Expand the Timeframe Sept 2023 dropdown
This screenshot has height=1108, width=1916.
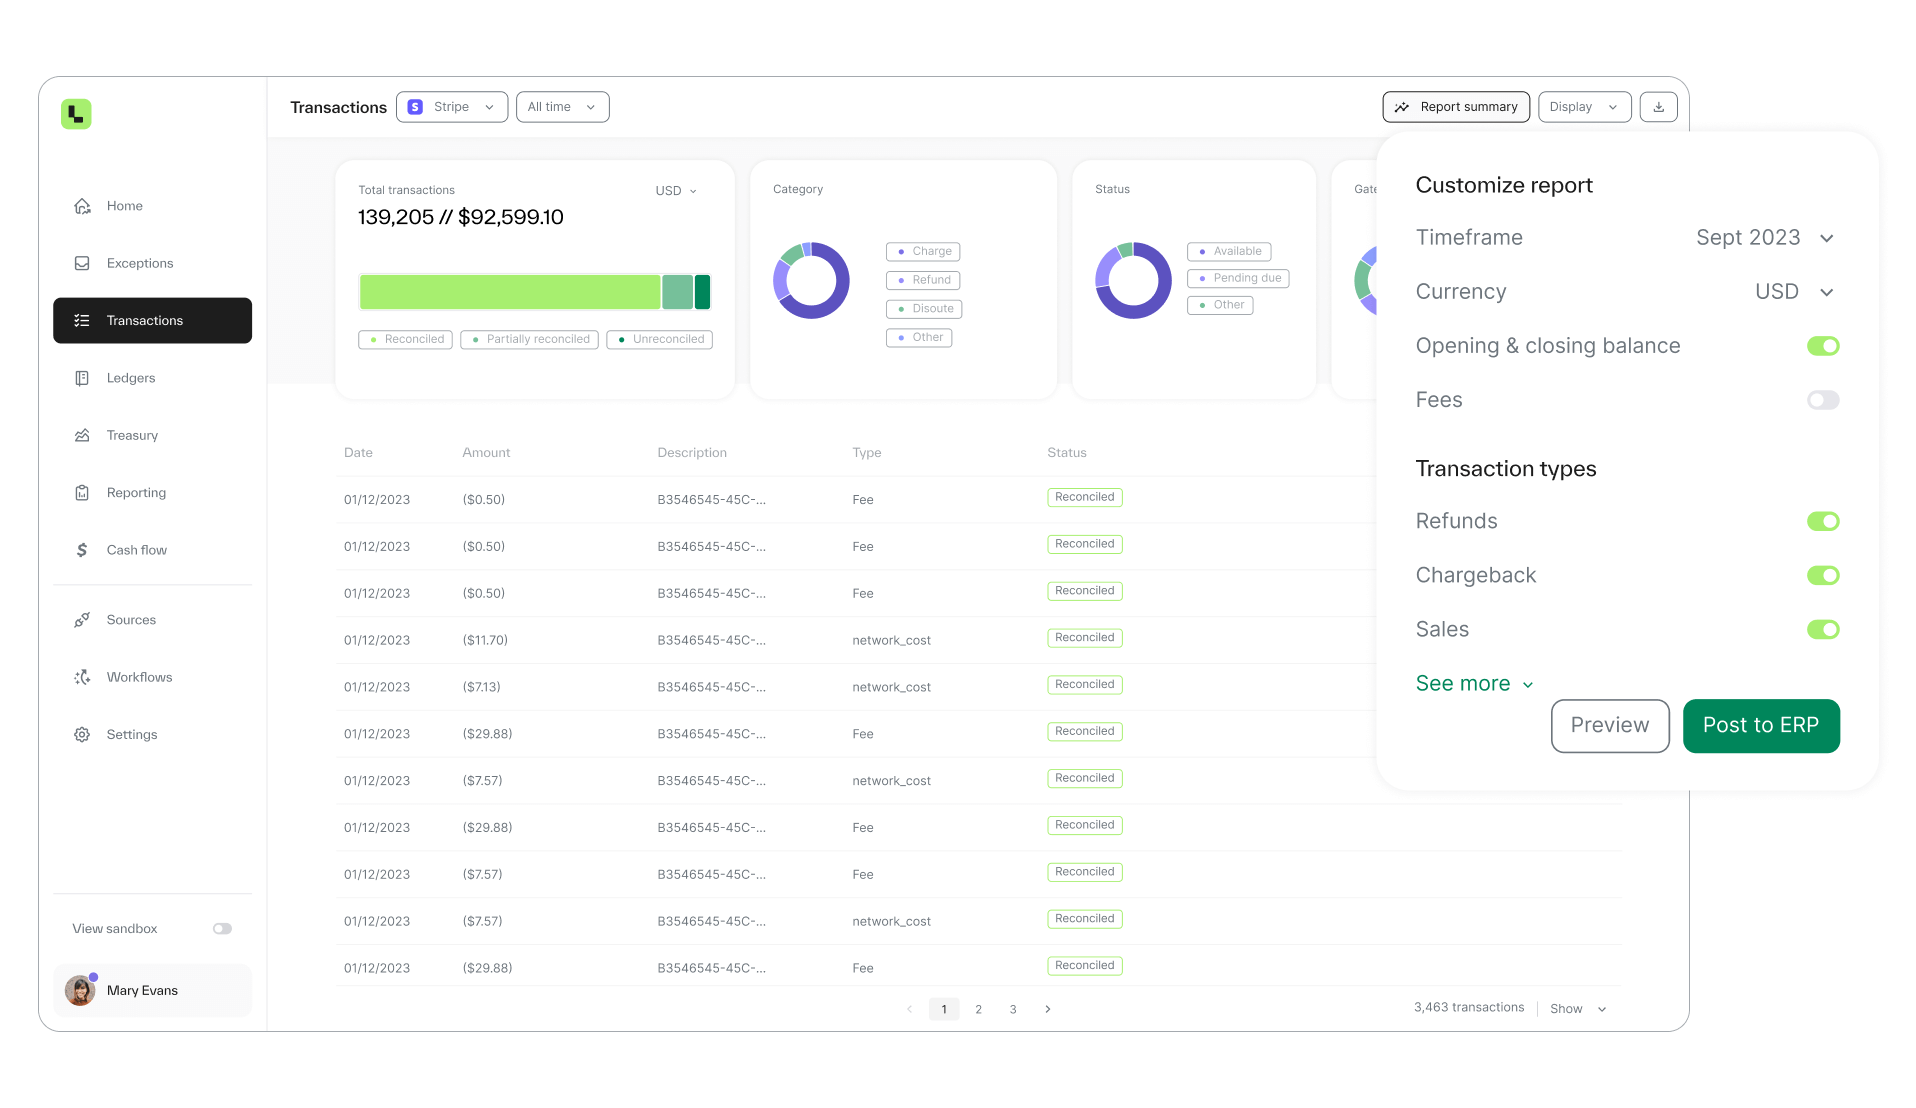pos(1765,238)
